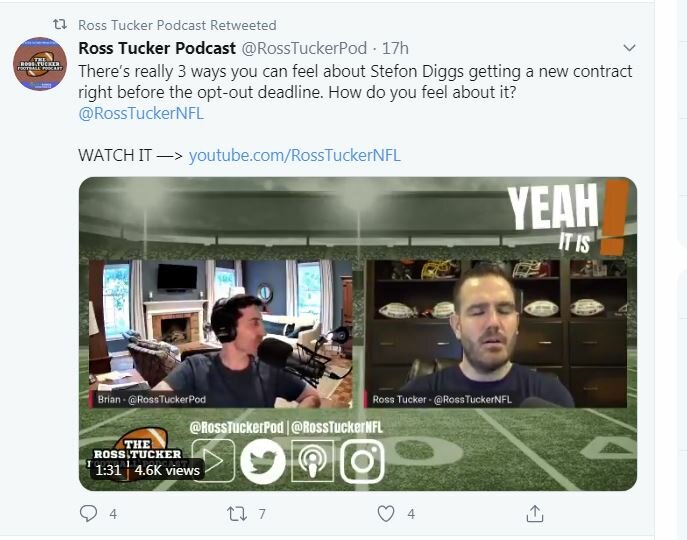This screenshot has height=540, width=687.
Task: Click the reply speech bubble icon
Action: [89, 513]
